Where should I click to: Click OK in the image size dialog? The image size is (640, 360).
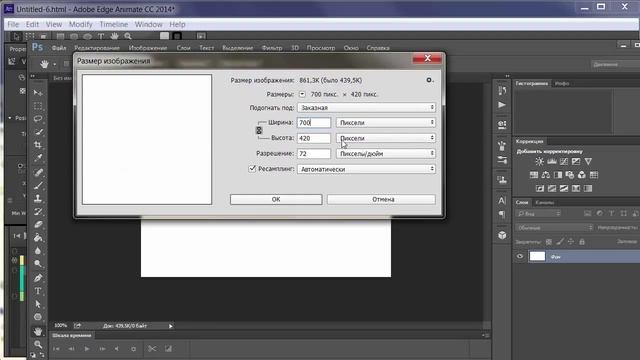[276, 199]
